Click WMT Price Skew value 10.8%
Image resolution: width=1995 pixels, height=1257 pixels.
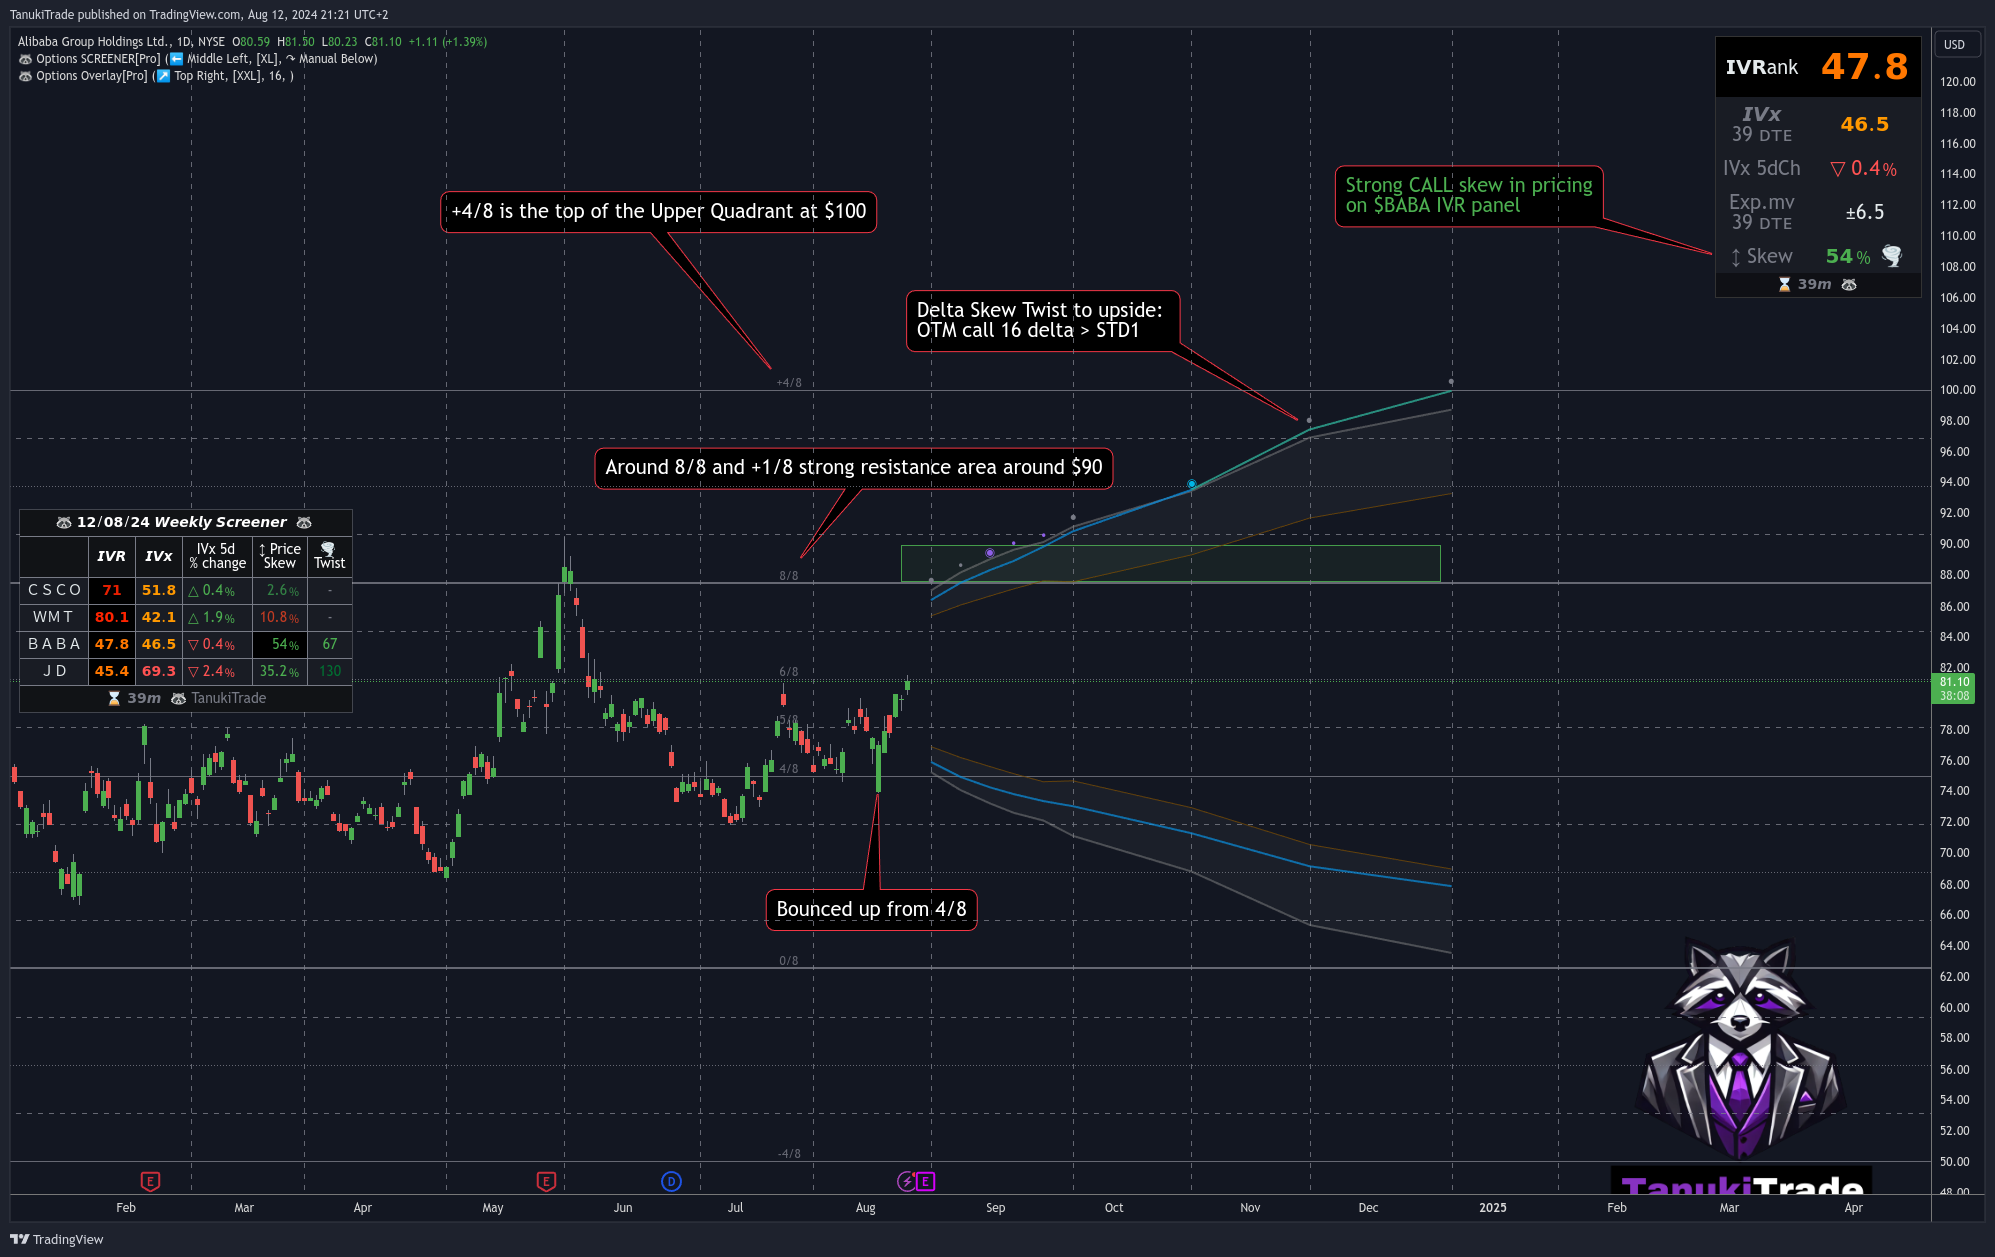[279, 617]
